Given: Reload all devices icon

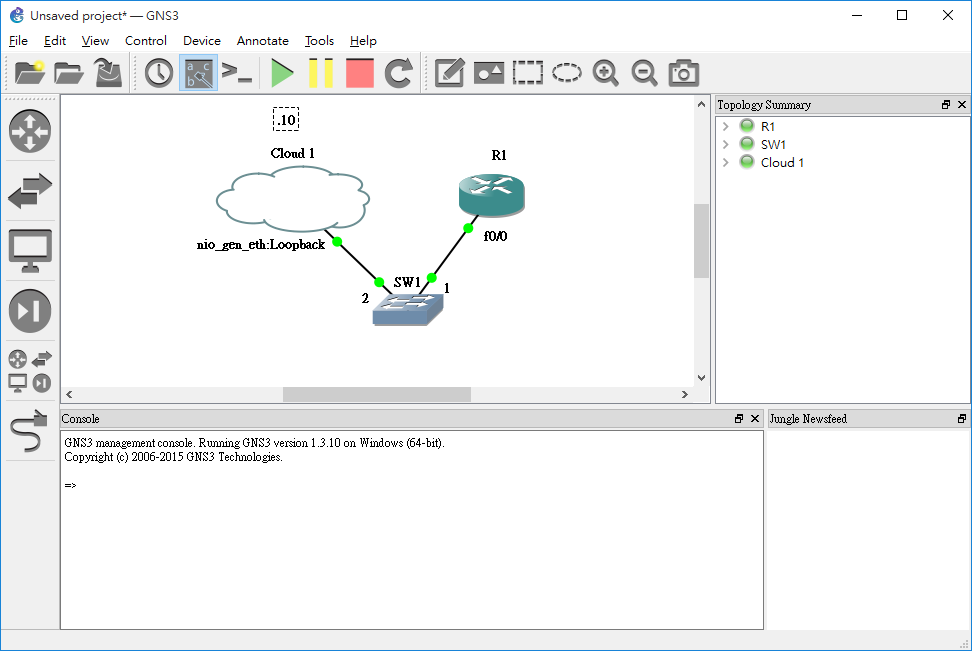Looking at the screenshot, I should pyautogui.click(x=399, y=73).
